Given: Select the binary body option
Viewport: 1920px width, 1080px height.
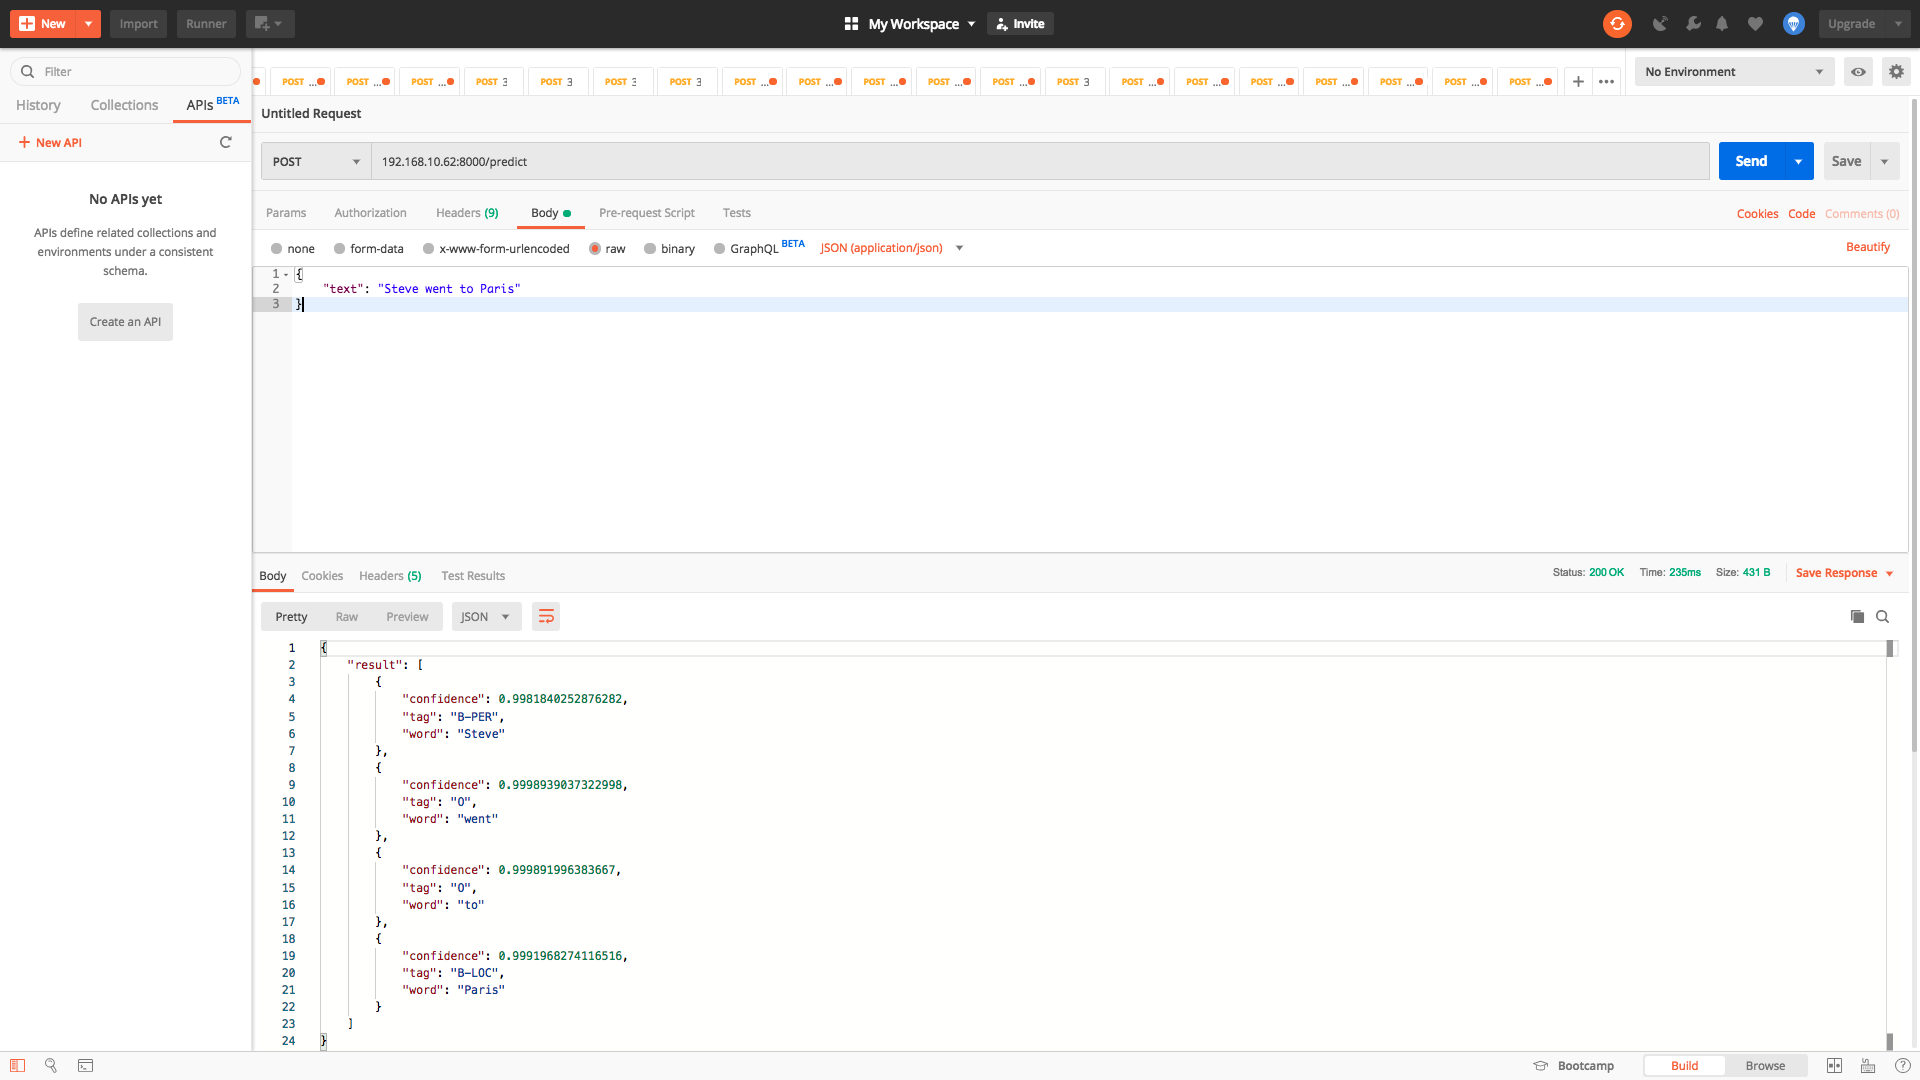Looking at the screenshot, I should click(650, 249).
